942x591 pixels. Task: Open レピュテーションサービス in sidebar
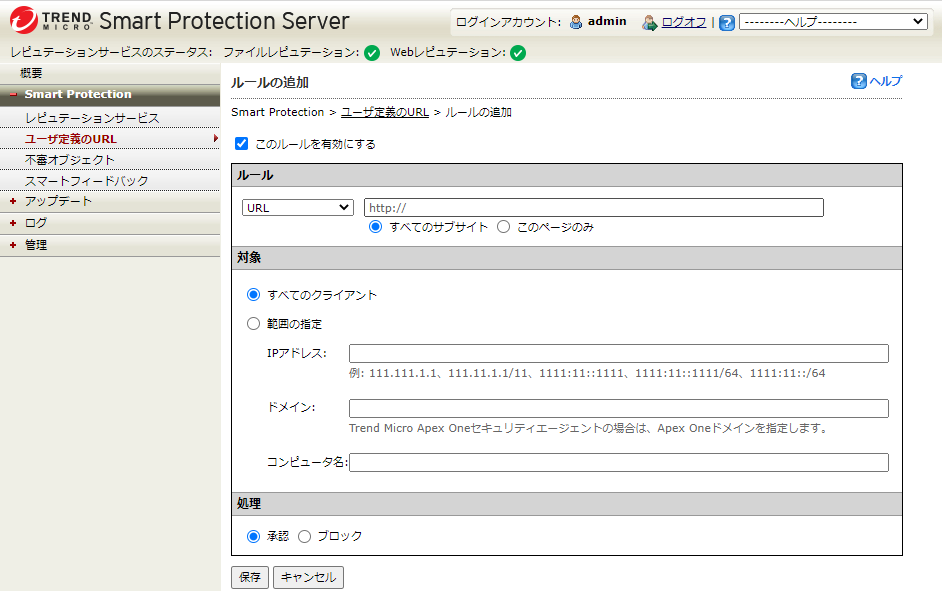click(92, 118)
